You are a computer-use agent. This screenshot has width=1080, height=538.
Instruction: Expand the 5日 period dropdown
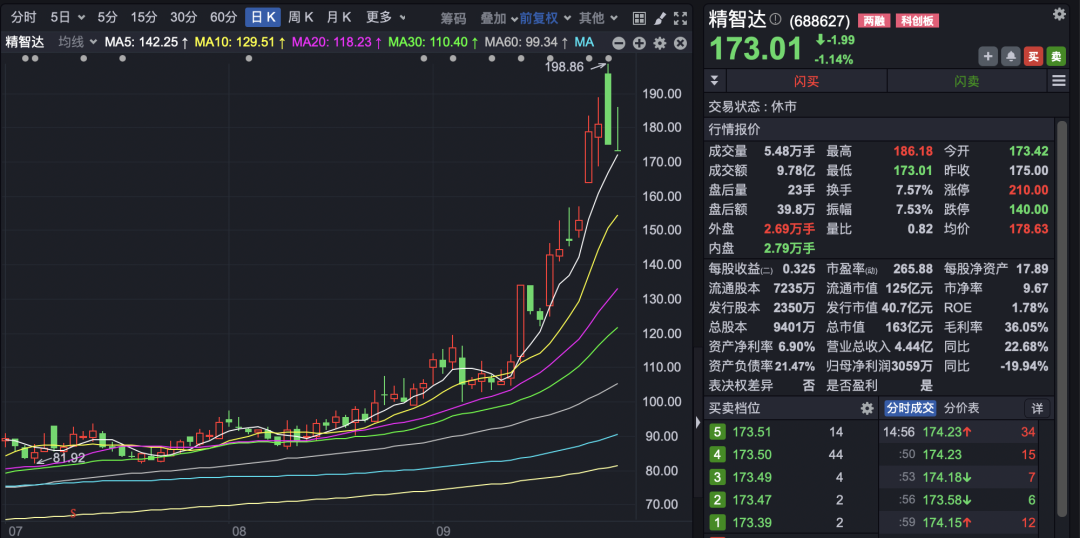point(68,17)
